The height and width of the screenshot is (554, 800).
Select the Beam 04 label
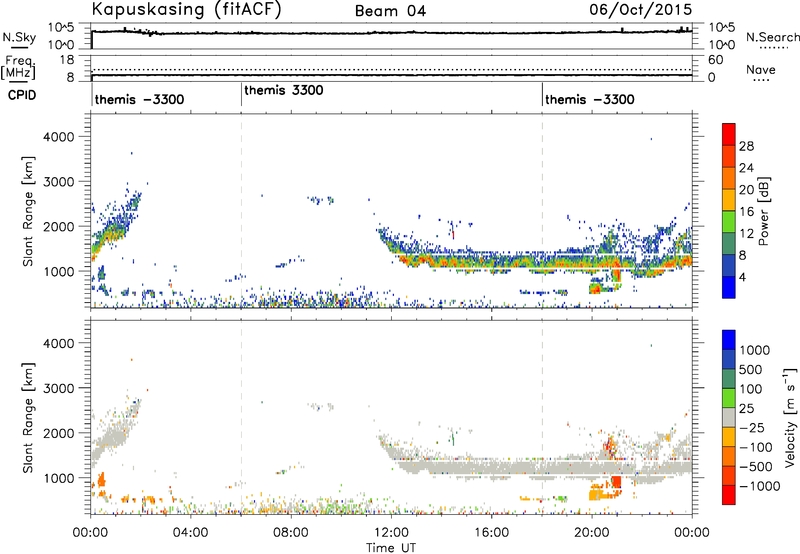click(x=390, y=11)
